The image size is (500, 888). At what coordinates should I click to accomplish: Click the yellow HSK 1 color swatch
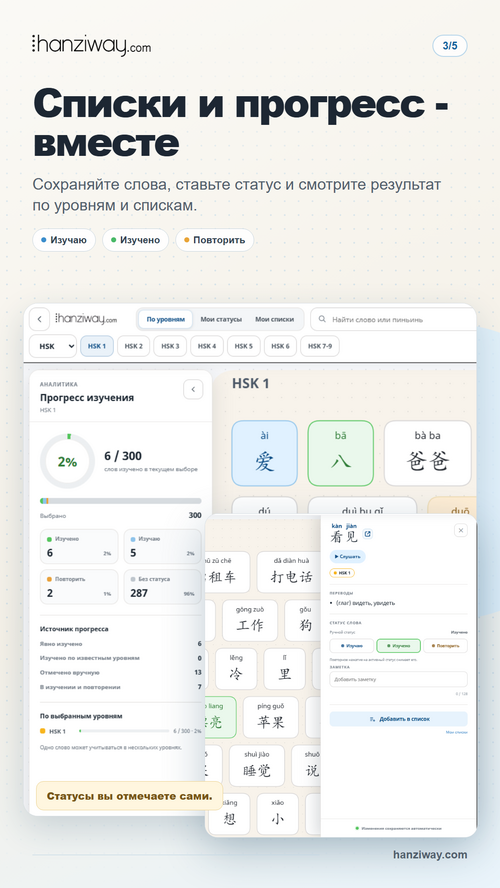(x=42, y=731)
